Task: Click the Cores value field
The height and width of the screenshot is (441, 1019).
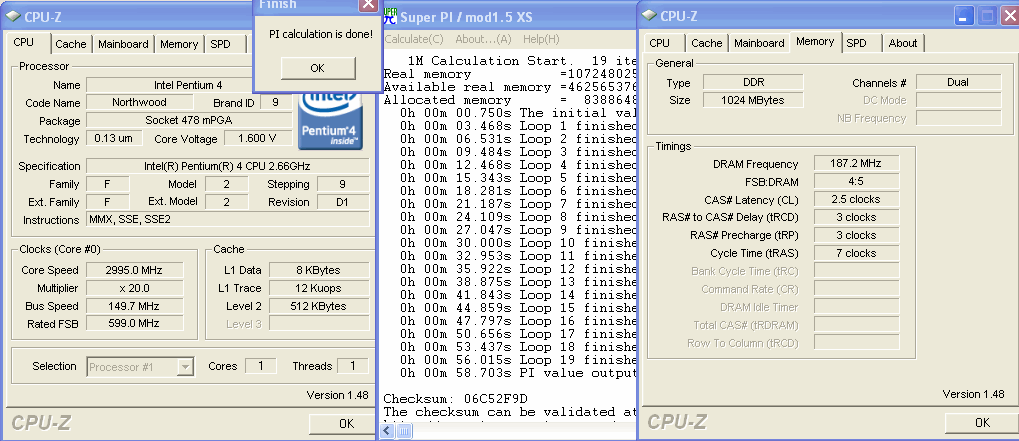Action: [261, 366]
